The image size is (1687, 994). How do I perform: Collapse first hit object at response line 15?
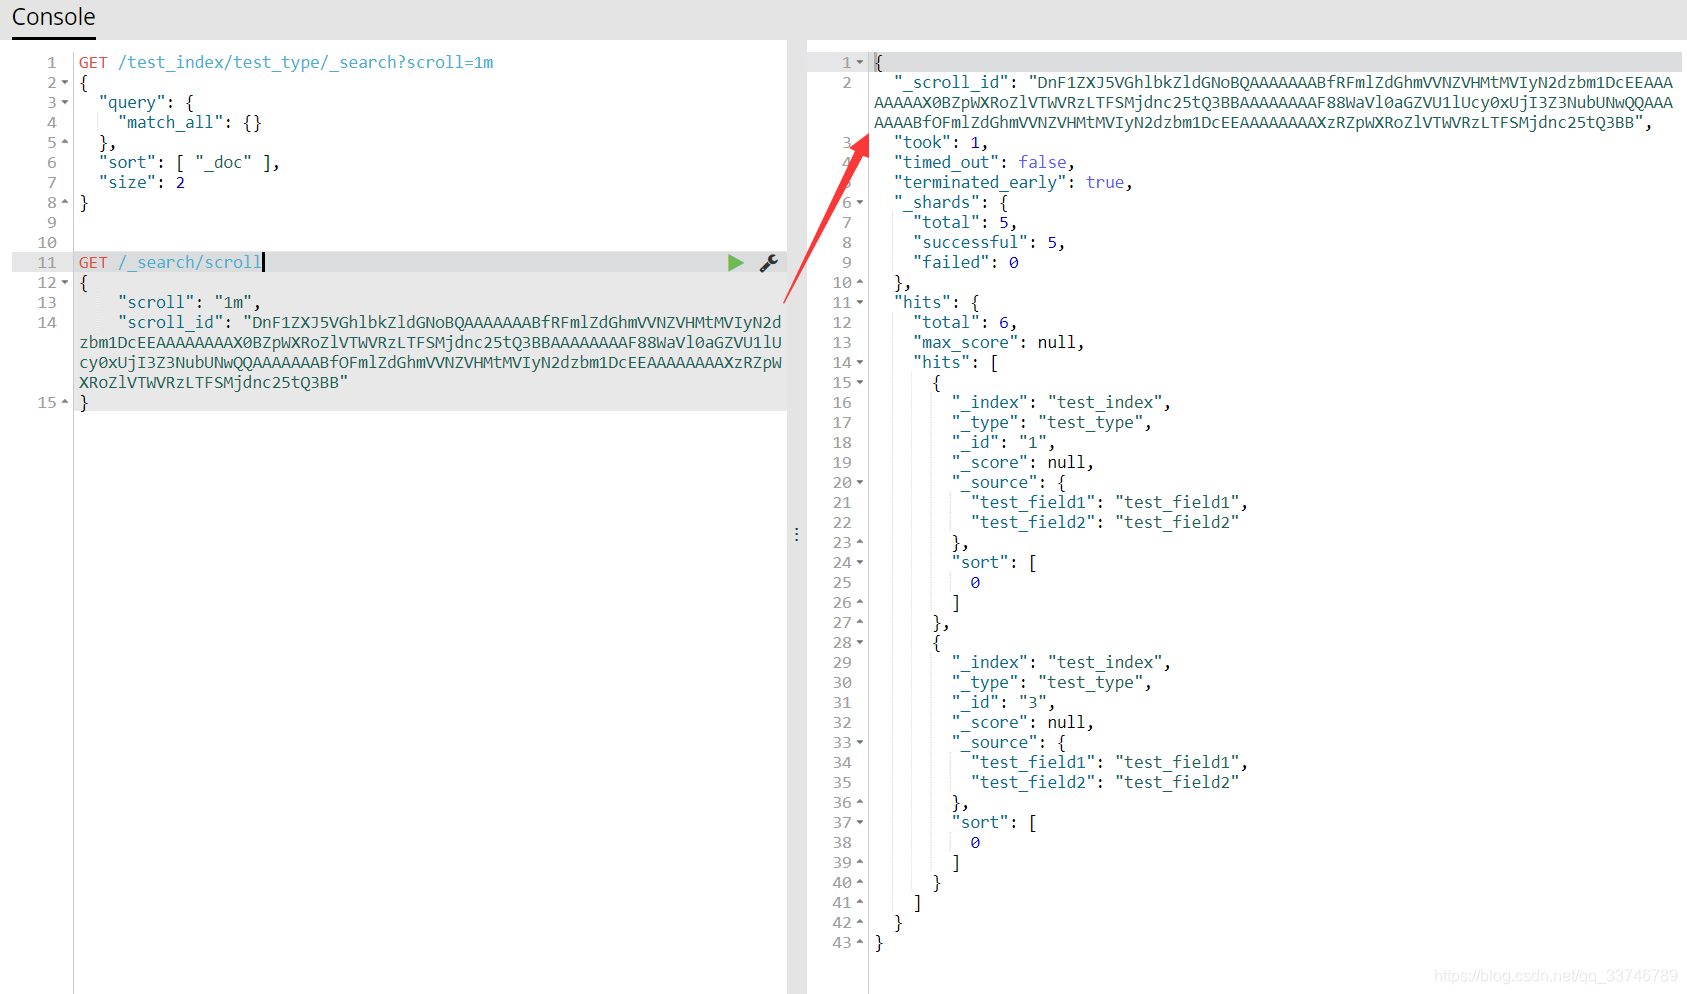point(860,383)
